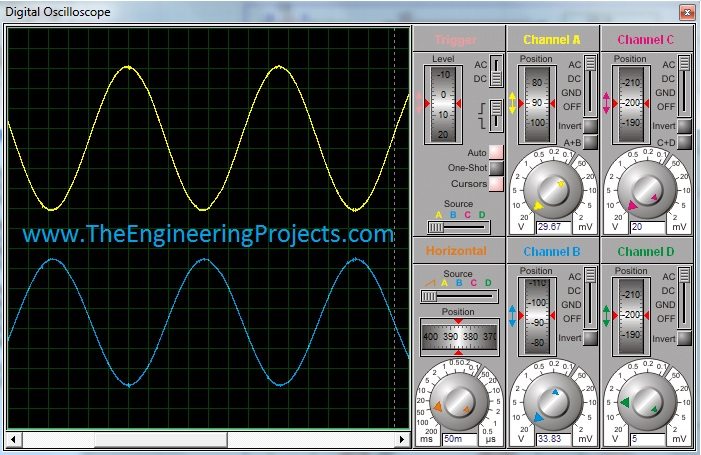The width and height of the screenshot is (701, 455).
Task: Click the Horizontal Source selector slider
Action: (459, 296)
